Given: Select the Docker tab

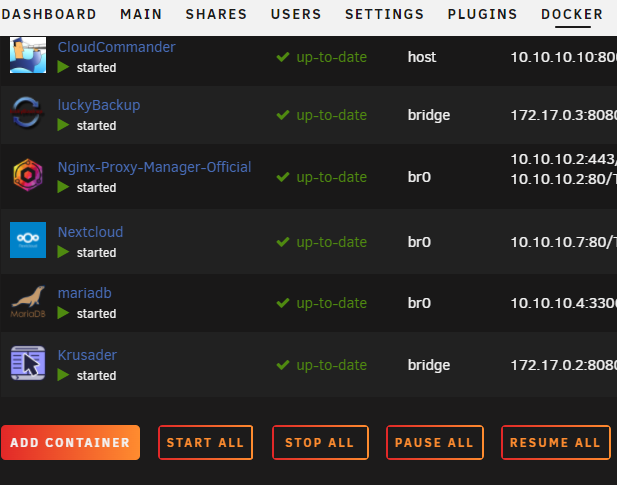Looking at the screenshot, I should click(x=572, y=14).
